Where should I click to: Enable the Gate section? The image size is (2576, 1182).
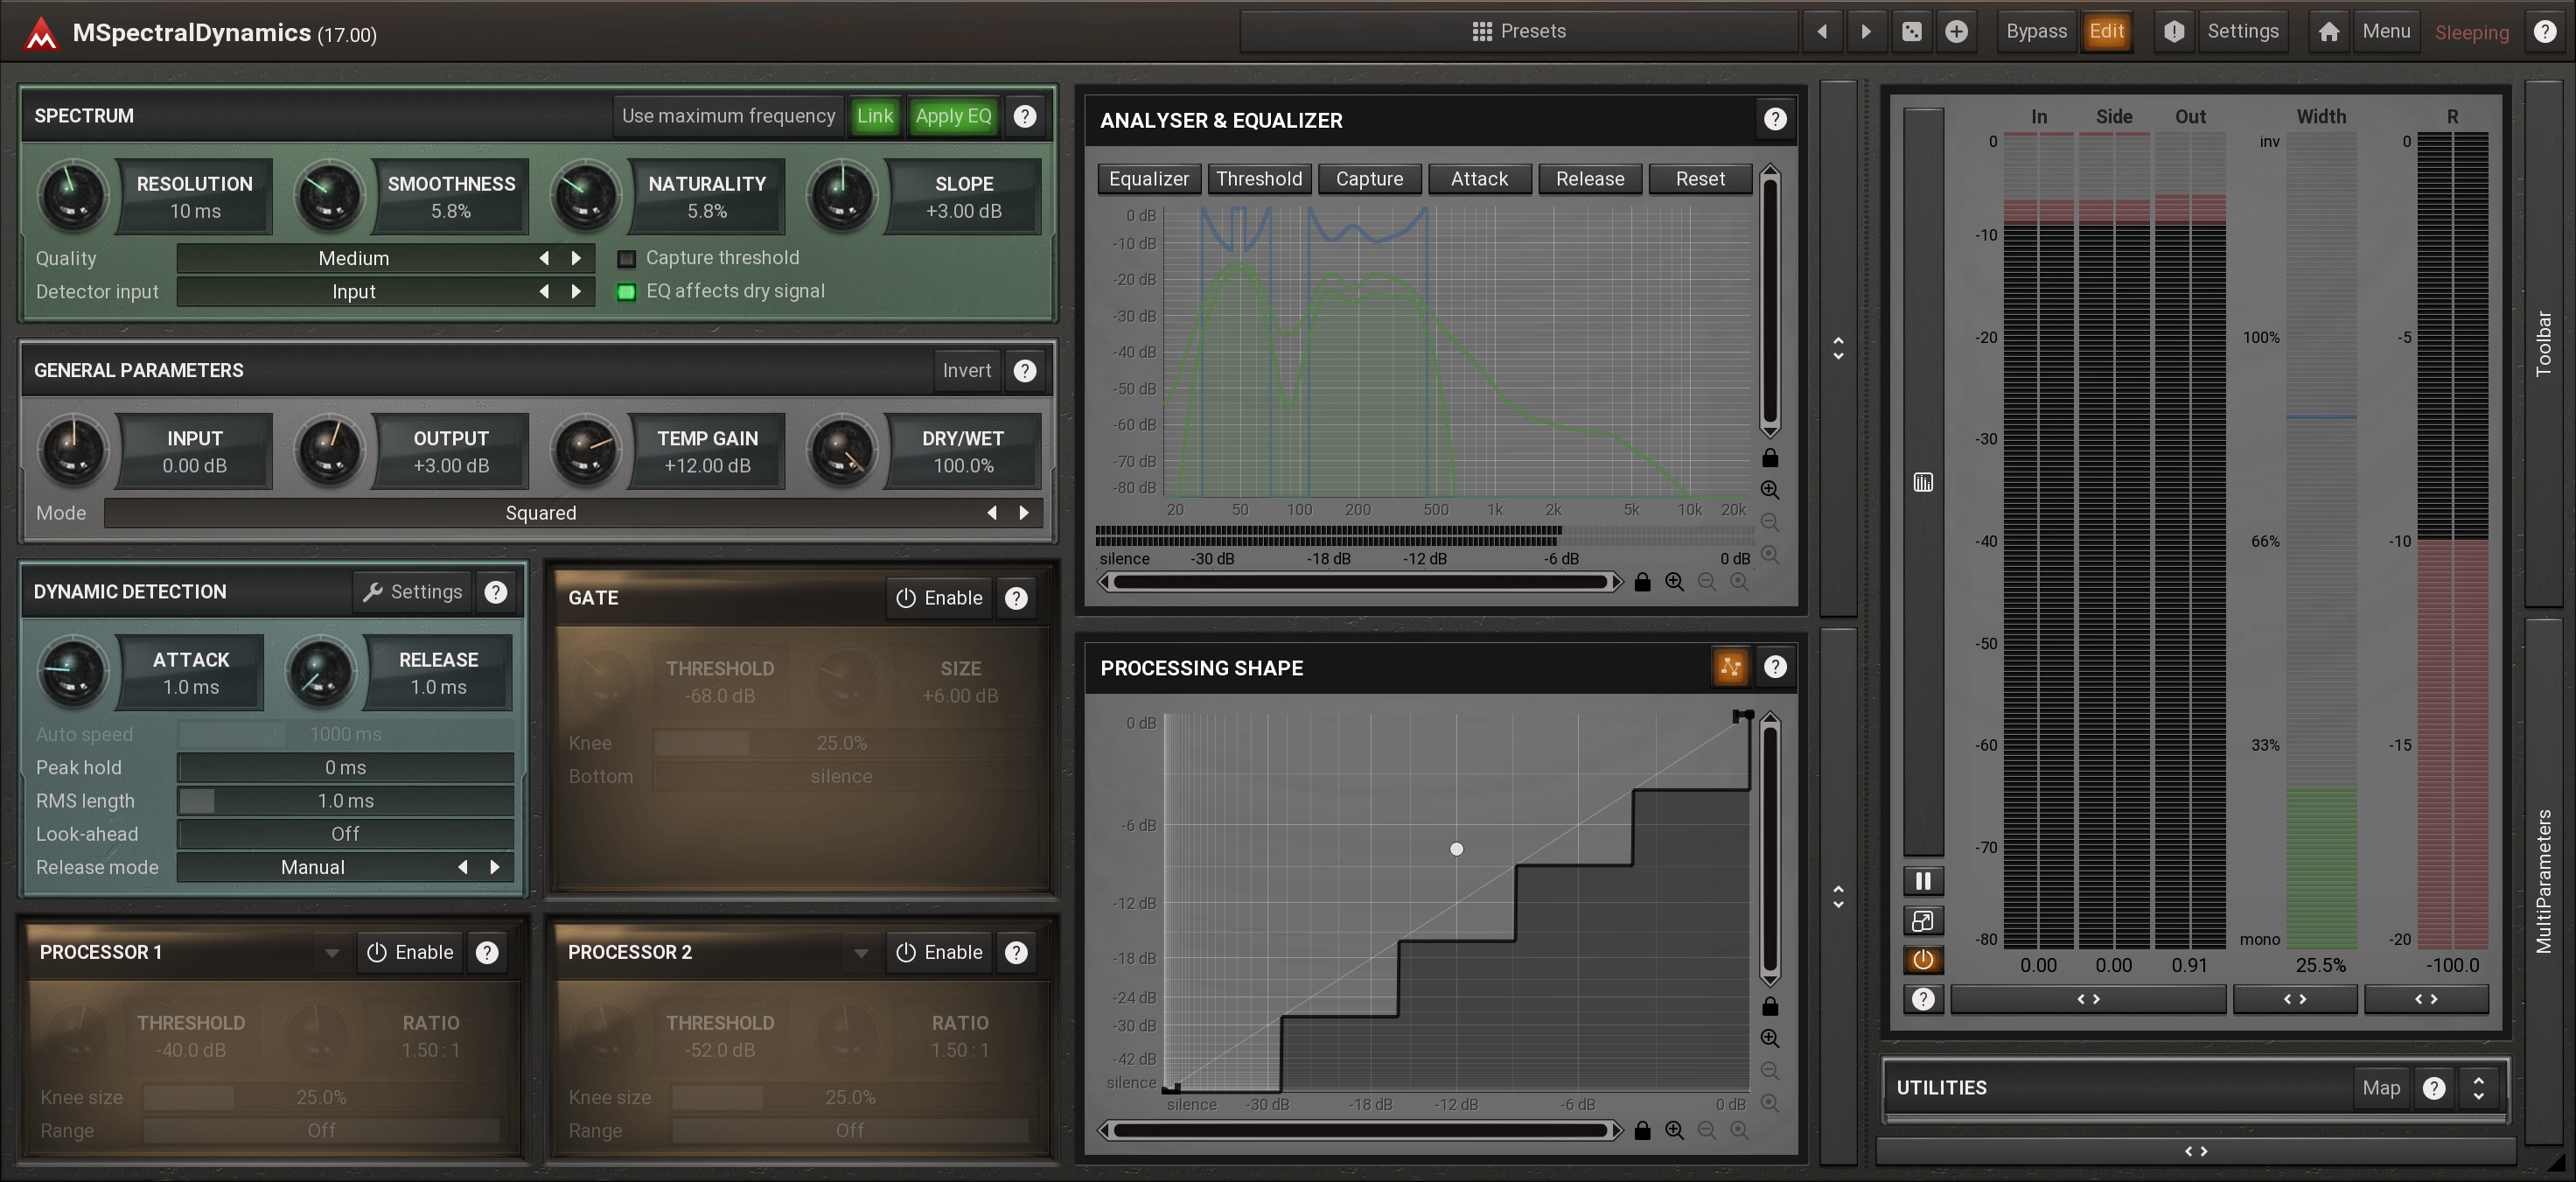939,598
